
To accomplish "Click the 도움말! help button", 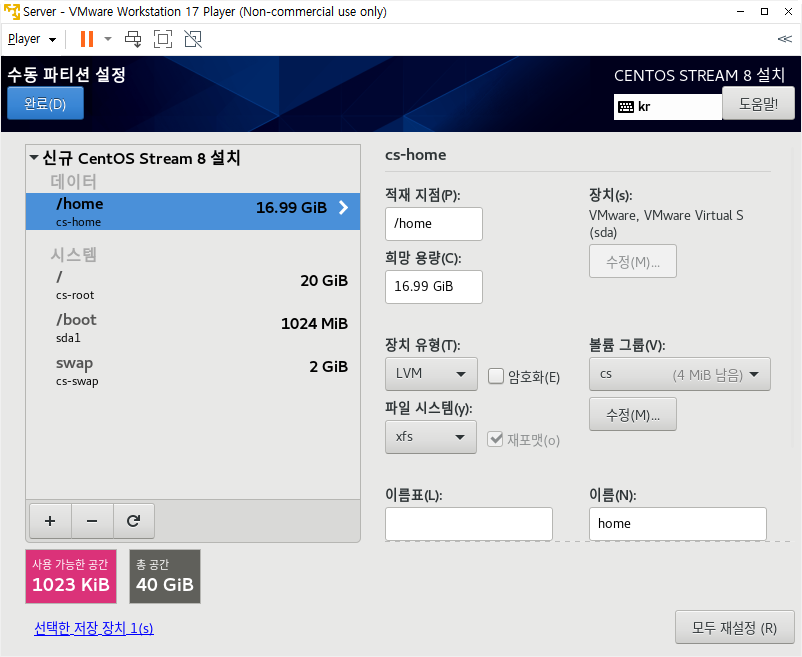I will [758, 104].
